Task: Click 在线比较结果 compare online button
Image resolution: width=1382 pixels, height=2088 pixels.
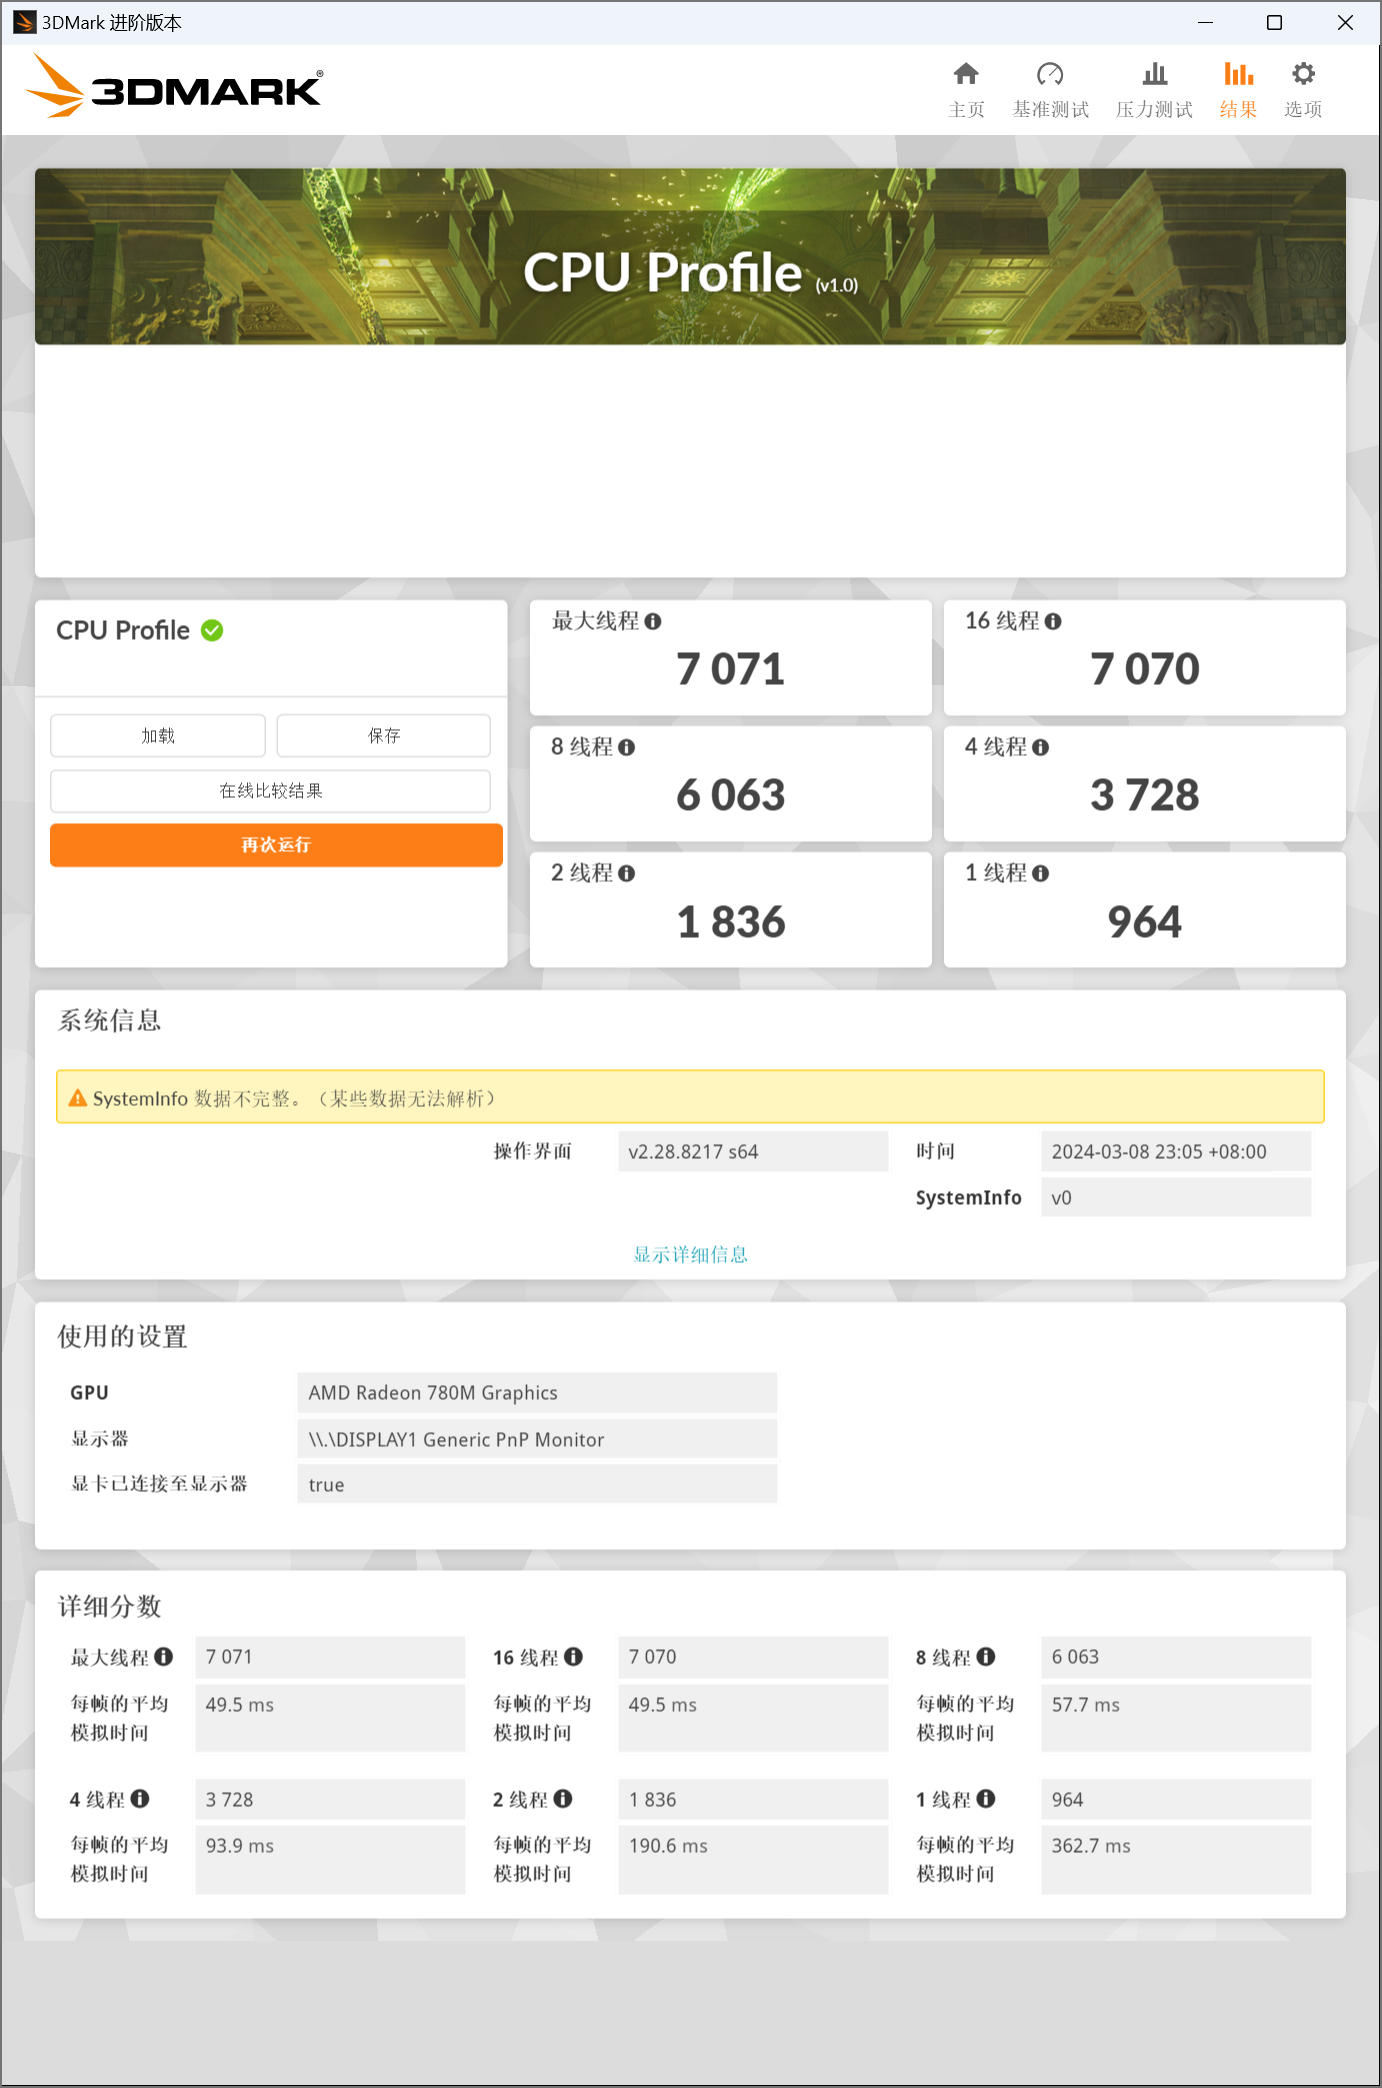Action: pos(271,791)
